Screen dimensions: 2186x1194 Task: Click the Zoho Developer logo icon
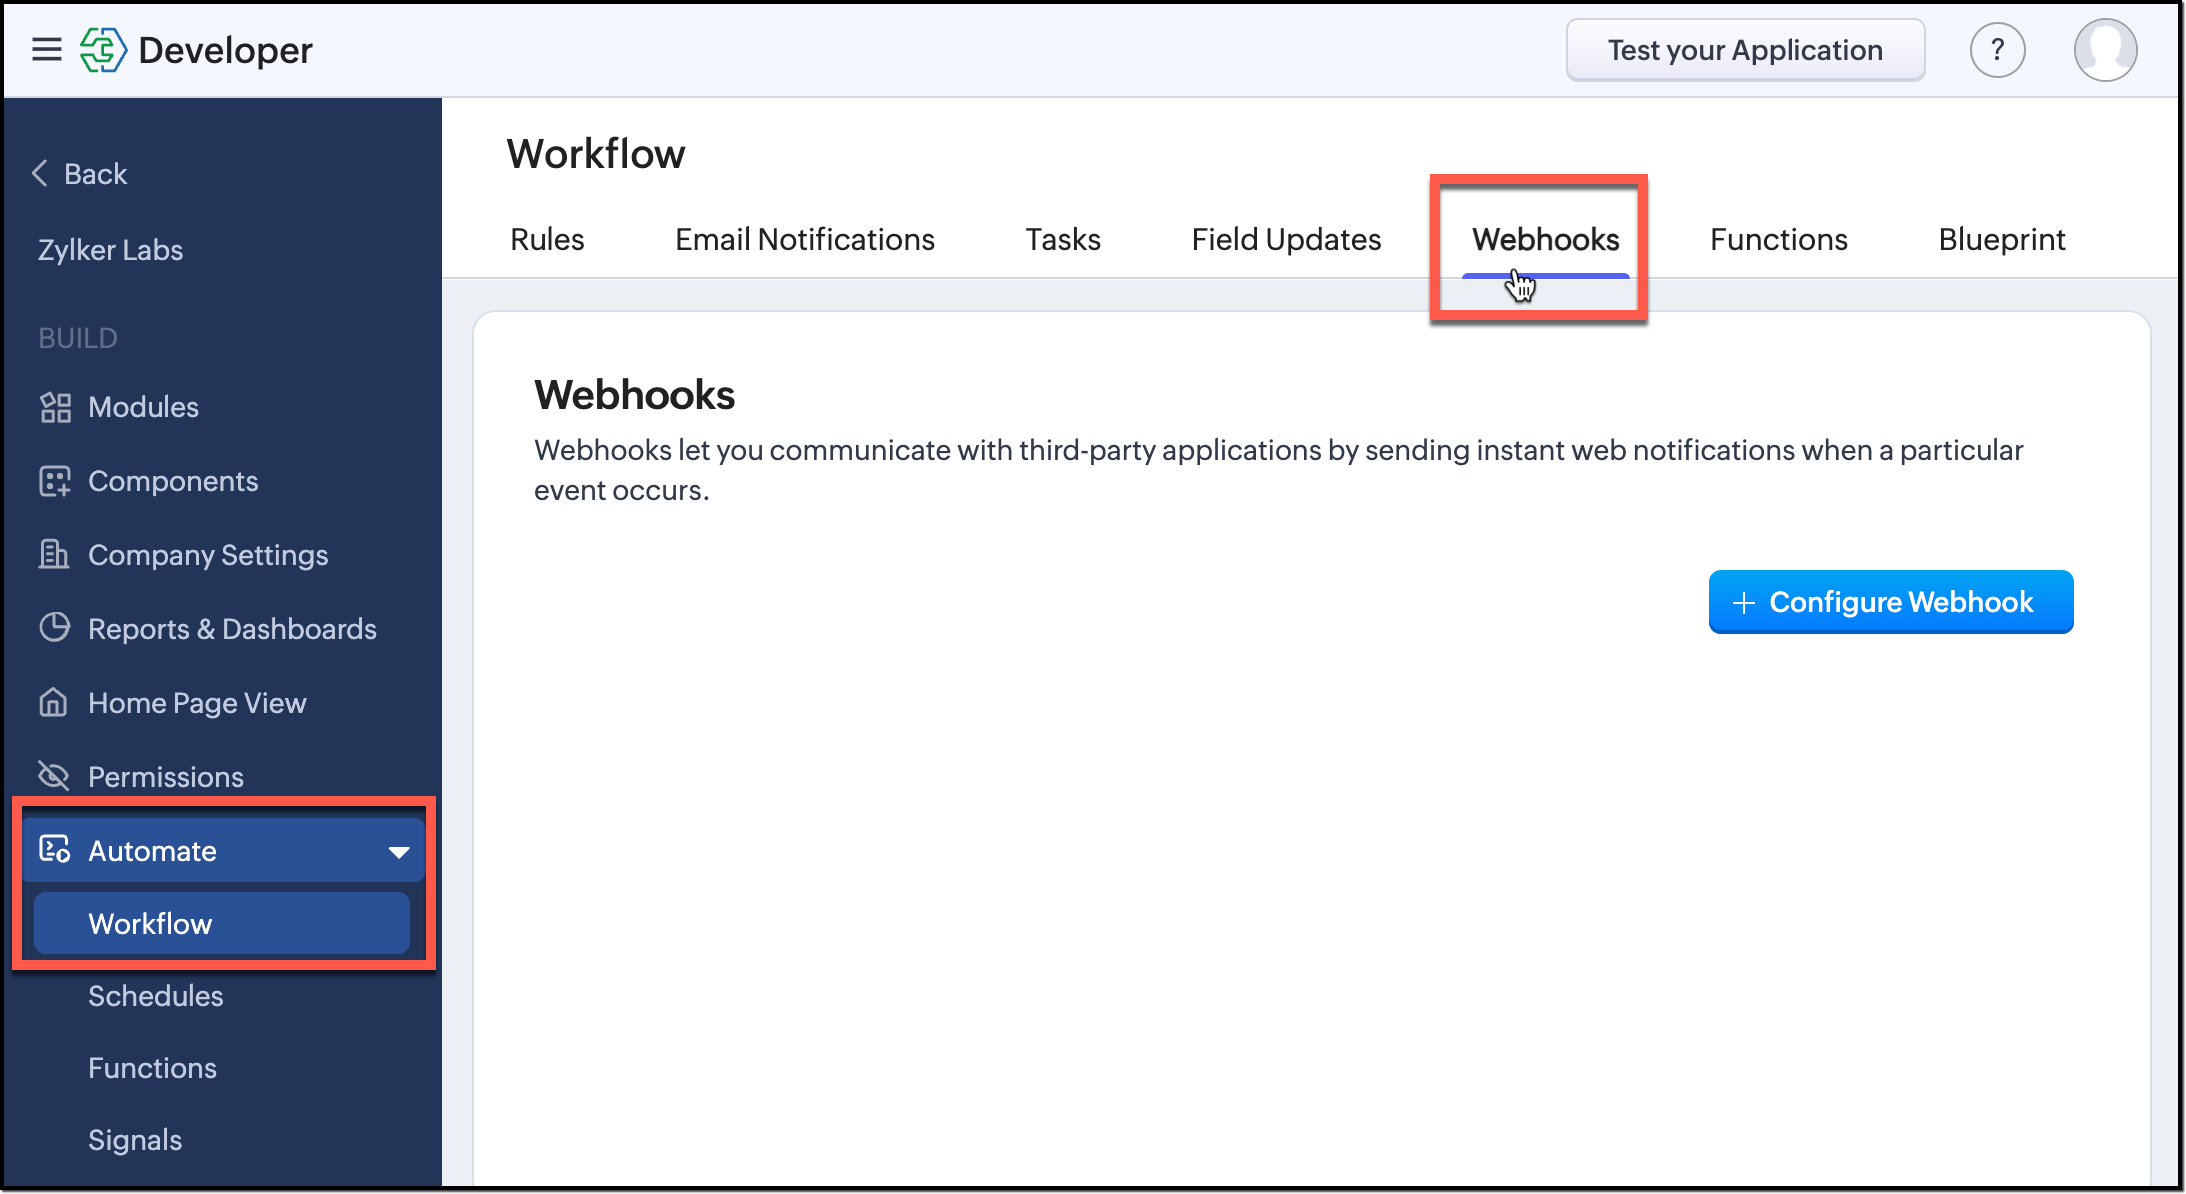(103, 50)
